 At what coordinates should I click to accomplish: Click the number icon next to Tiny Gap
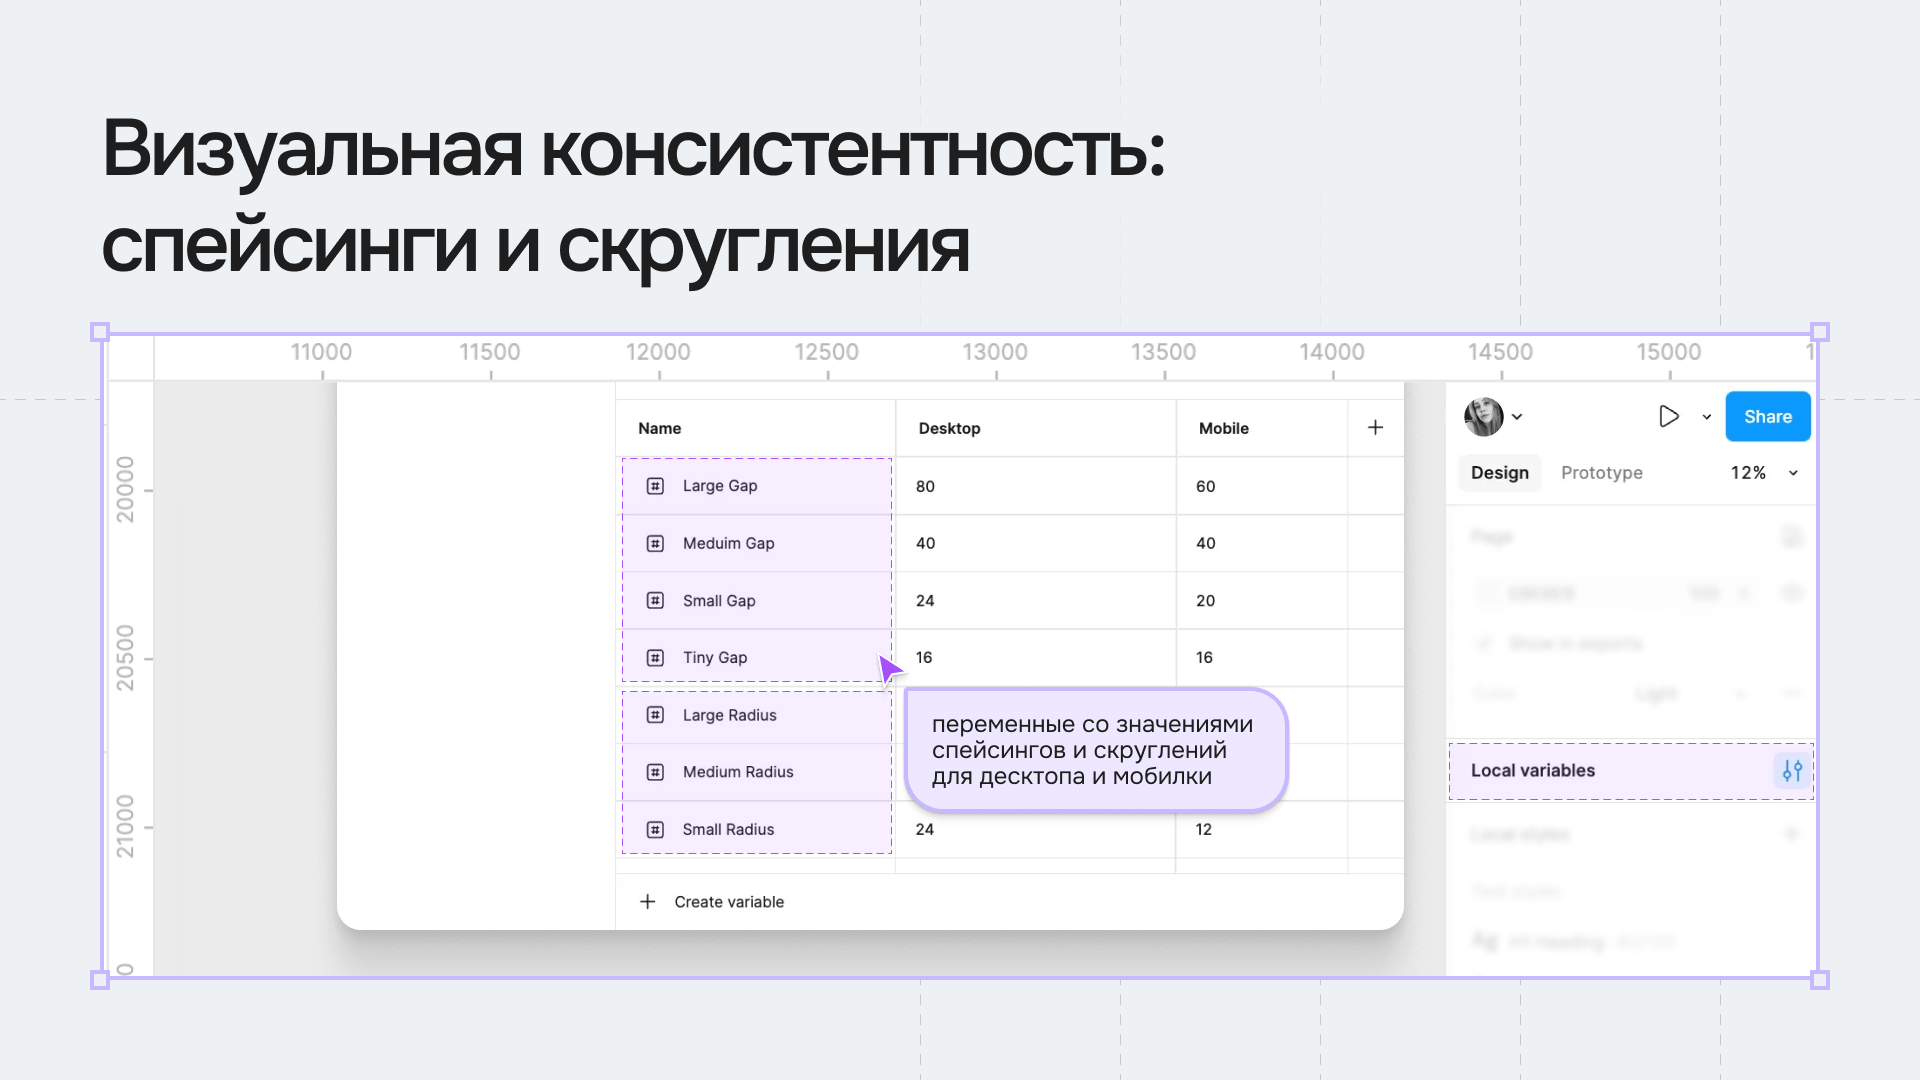[655, 657]
